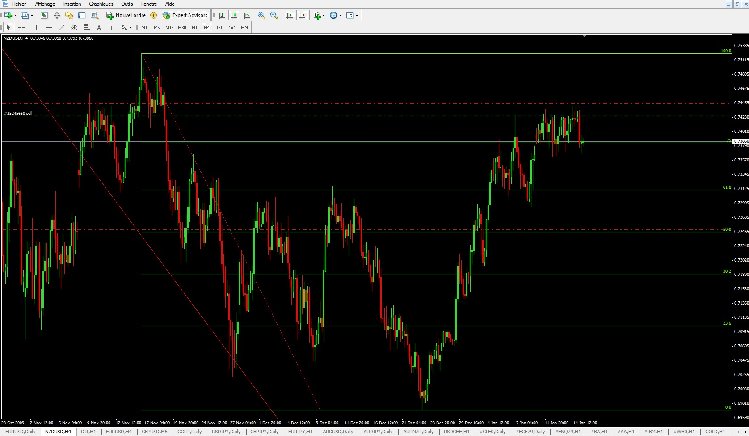
Task: Switch to candlestick chart display
Action: (234, 15)
